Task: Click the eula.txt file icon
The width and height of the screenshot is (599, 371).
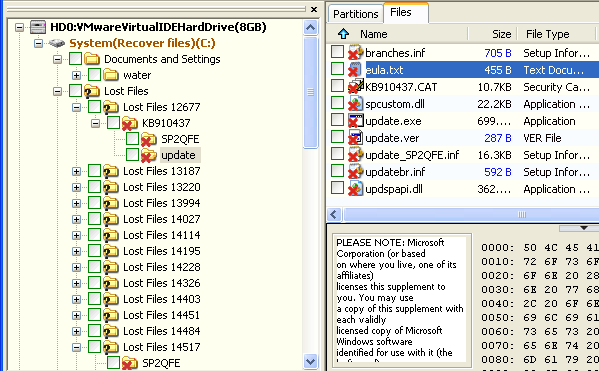Action: pos(355,70)
